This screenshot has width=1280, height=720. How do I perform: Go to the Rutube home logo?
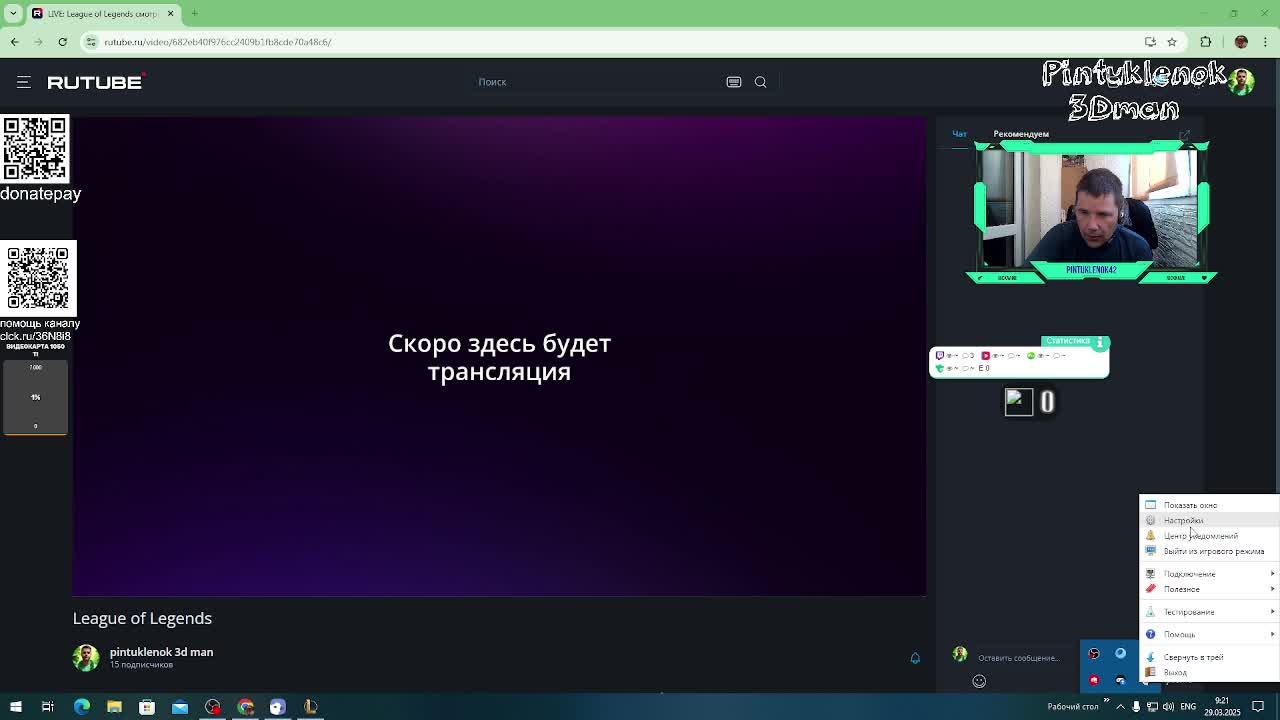pos(96,82)
